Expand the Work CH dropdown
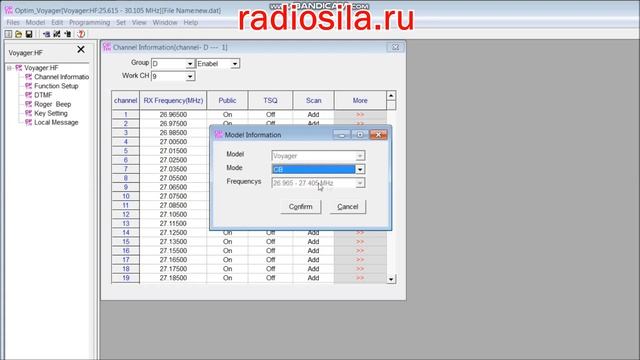The width and height of the screenshot is (640, 360). point(190,76)
